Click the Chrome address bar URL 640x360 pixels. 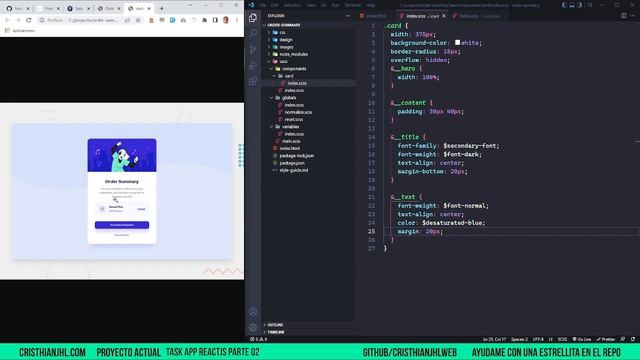(93, 20)
